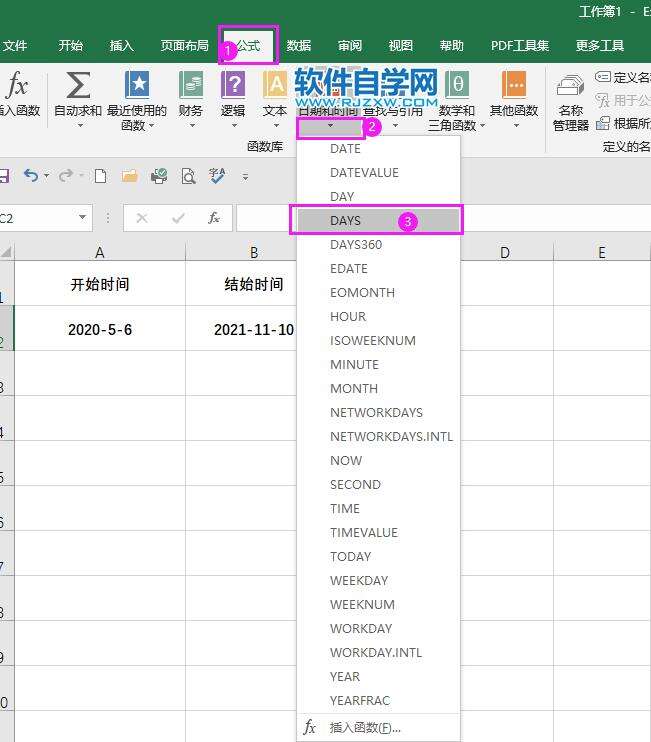Image resolution: width=651 pixels, height=742 pixels.
Task: Choose WORKDAY.INTL from the function list
Action: tap(378, 653)
